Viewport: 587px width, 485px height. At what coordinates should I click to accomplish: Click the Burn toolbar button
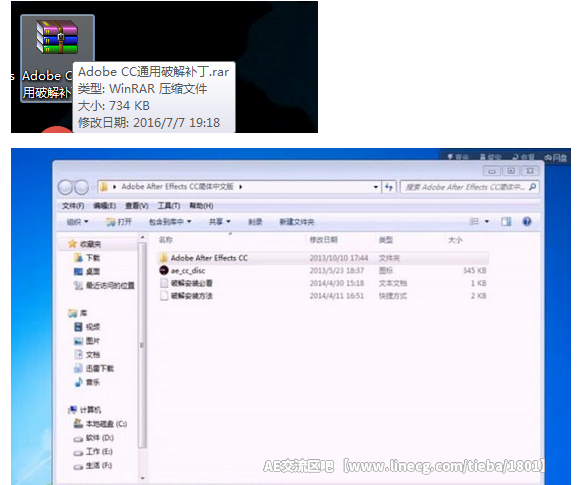255,222
